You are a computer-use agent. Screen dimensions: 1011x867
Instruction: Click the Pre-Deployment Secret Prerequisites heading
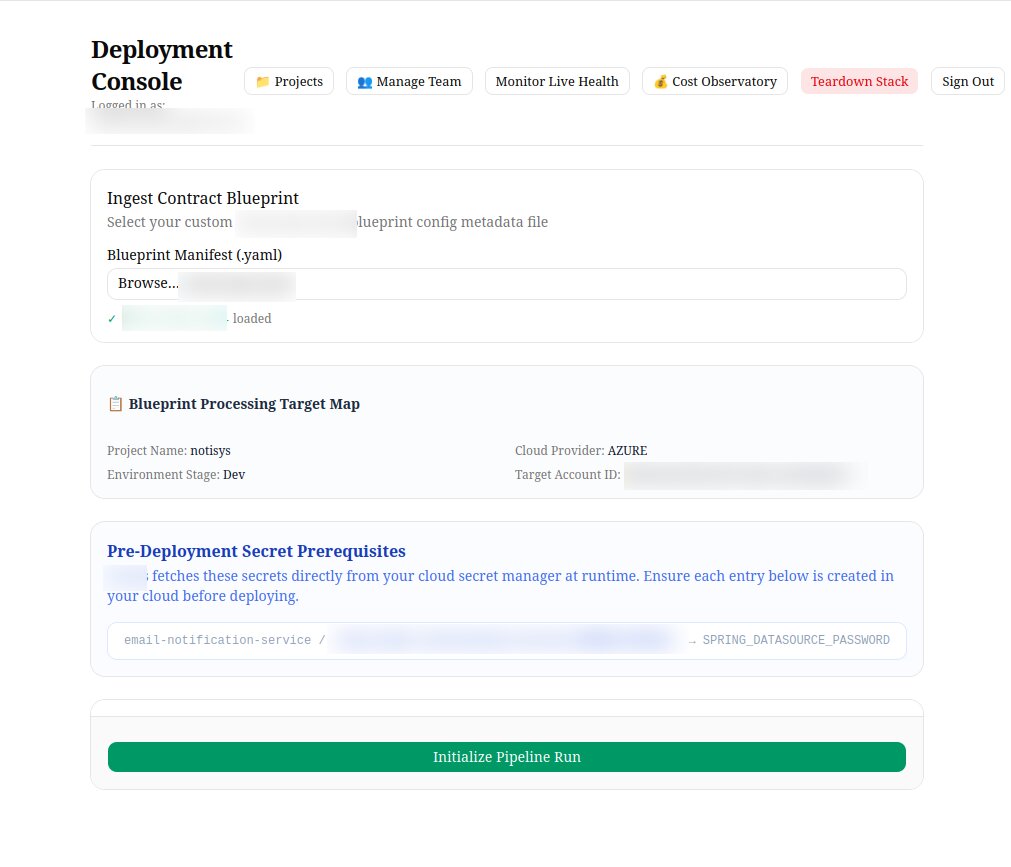coord(256,551)
